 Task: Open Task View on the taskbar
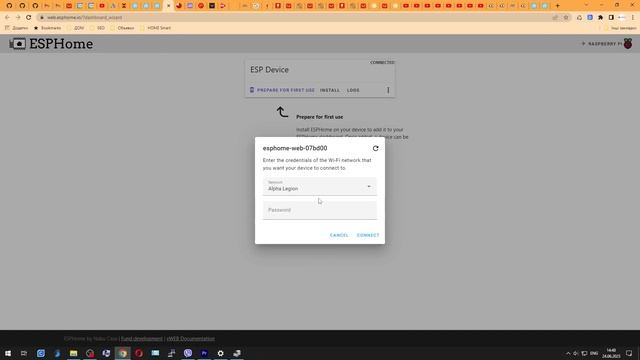[24, 353]
